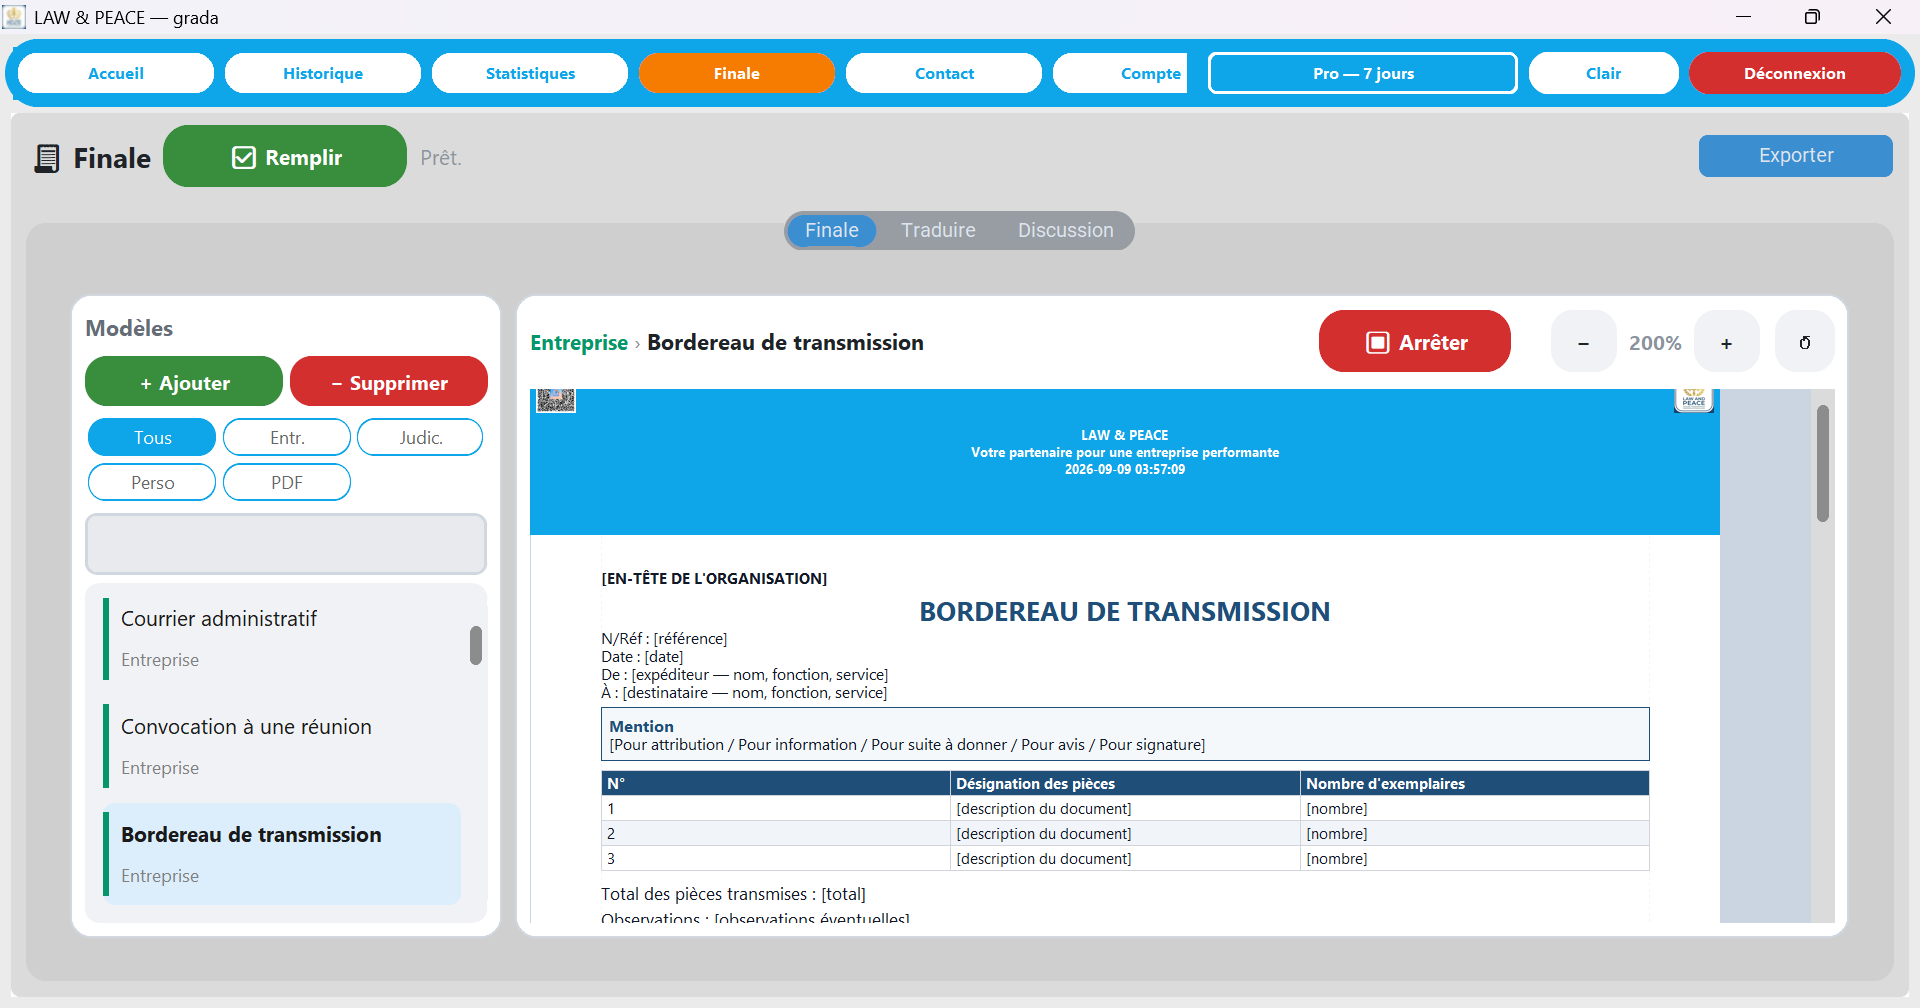The width and height of the screenshot is (1920, 1008).
Task: Click the template search field
Action: (286, 544)
